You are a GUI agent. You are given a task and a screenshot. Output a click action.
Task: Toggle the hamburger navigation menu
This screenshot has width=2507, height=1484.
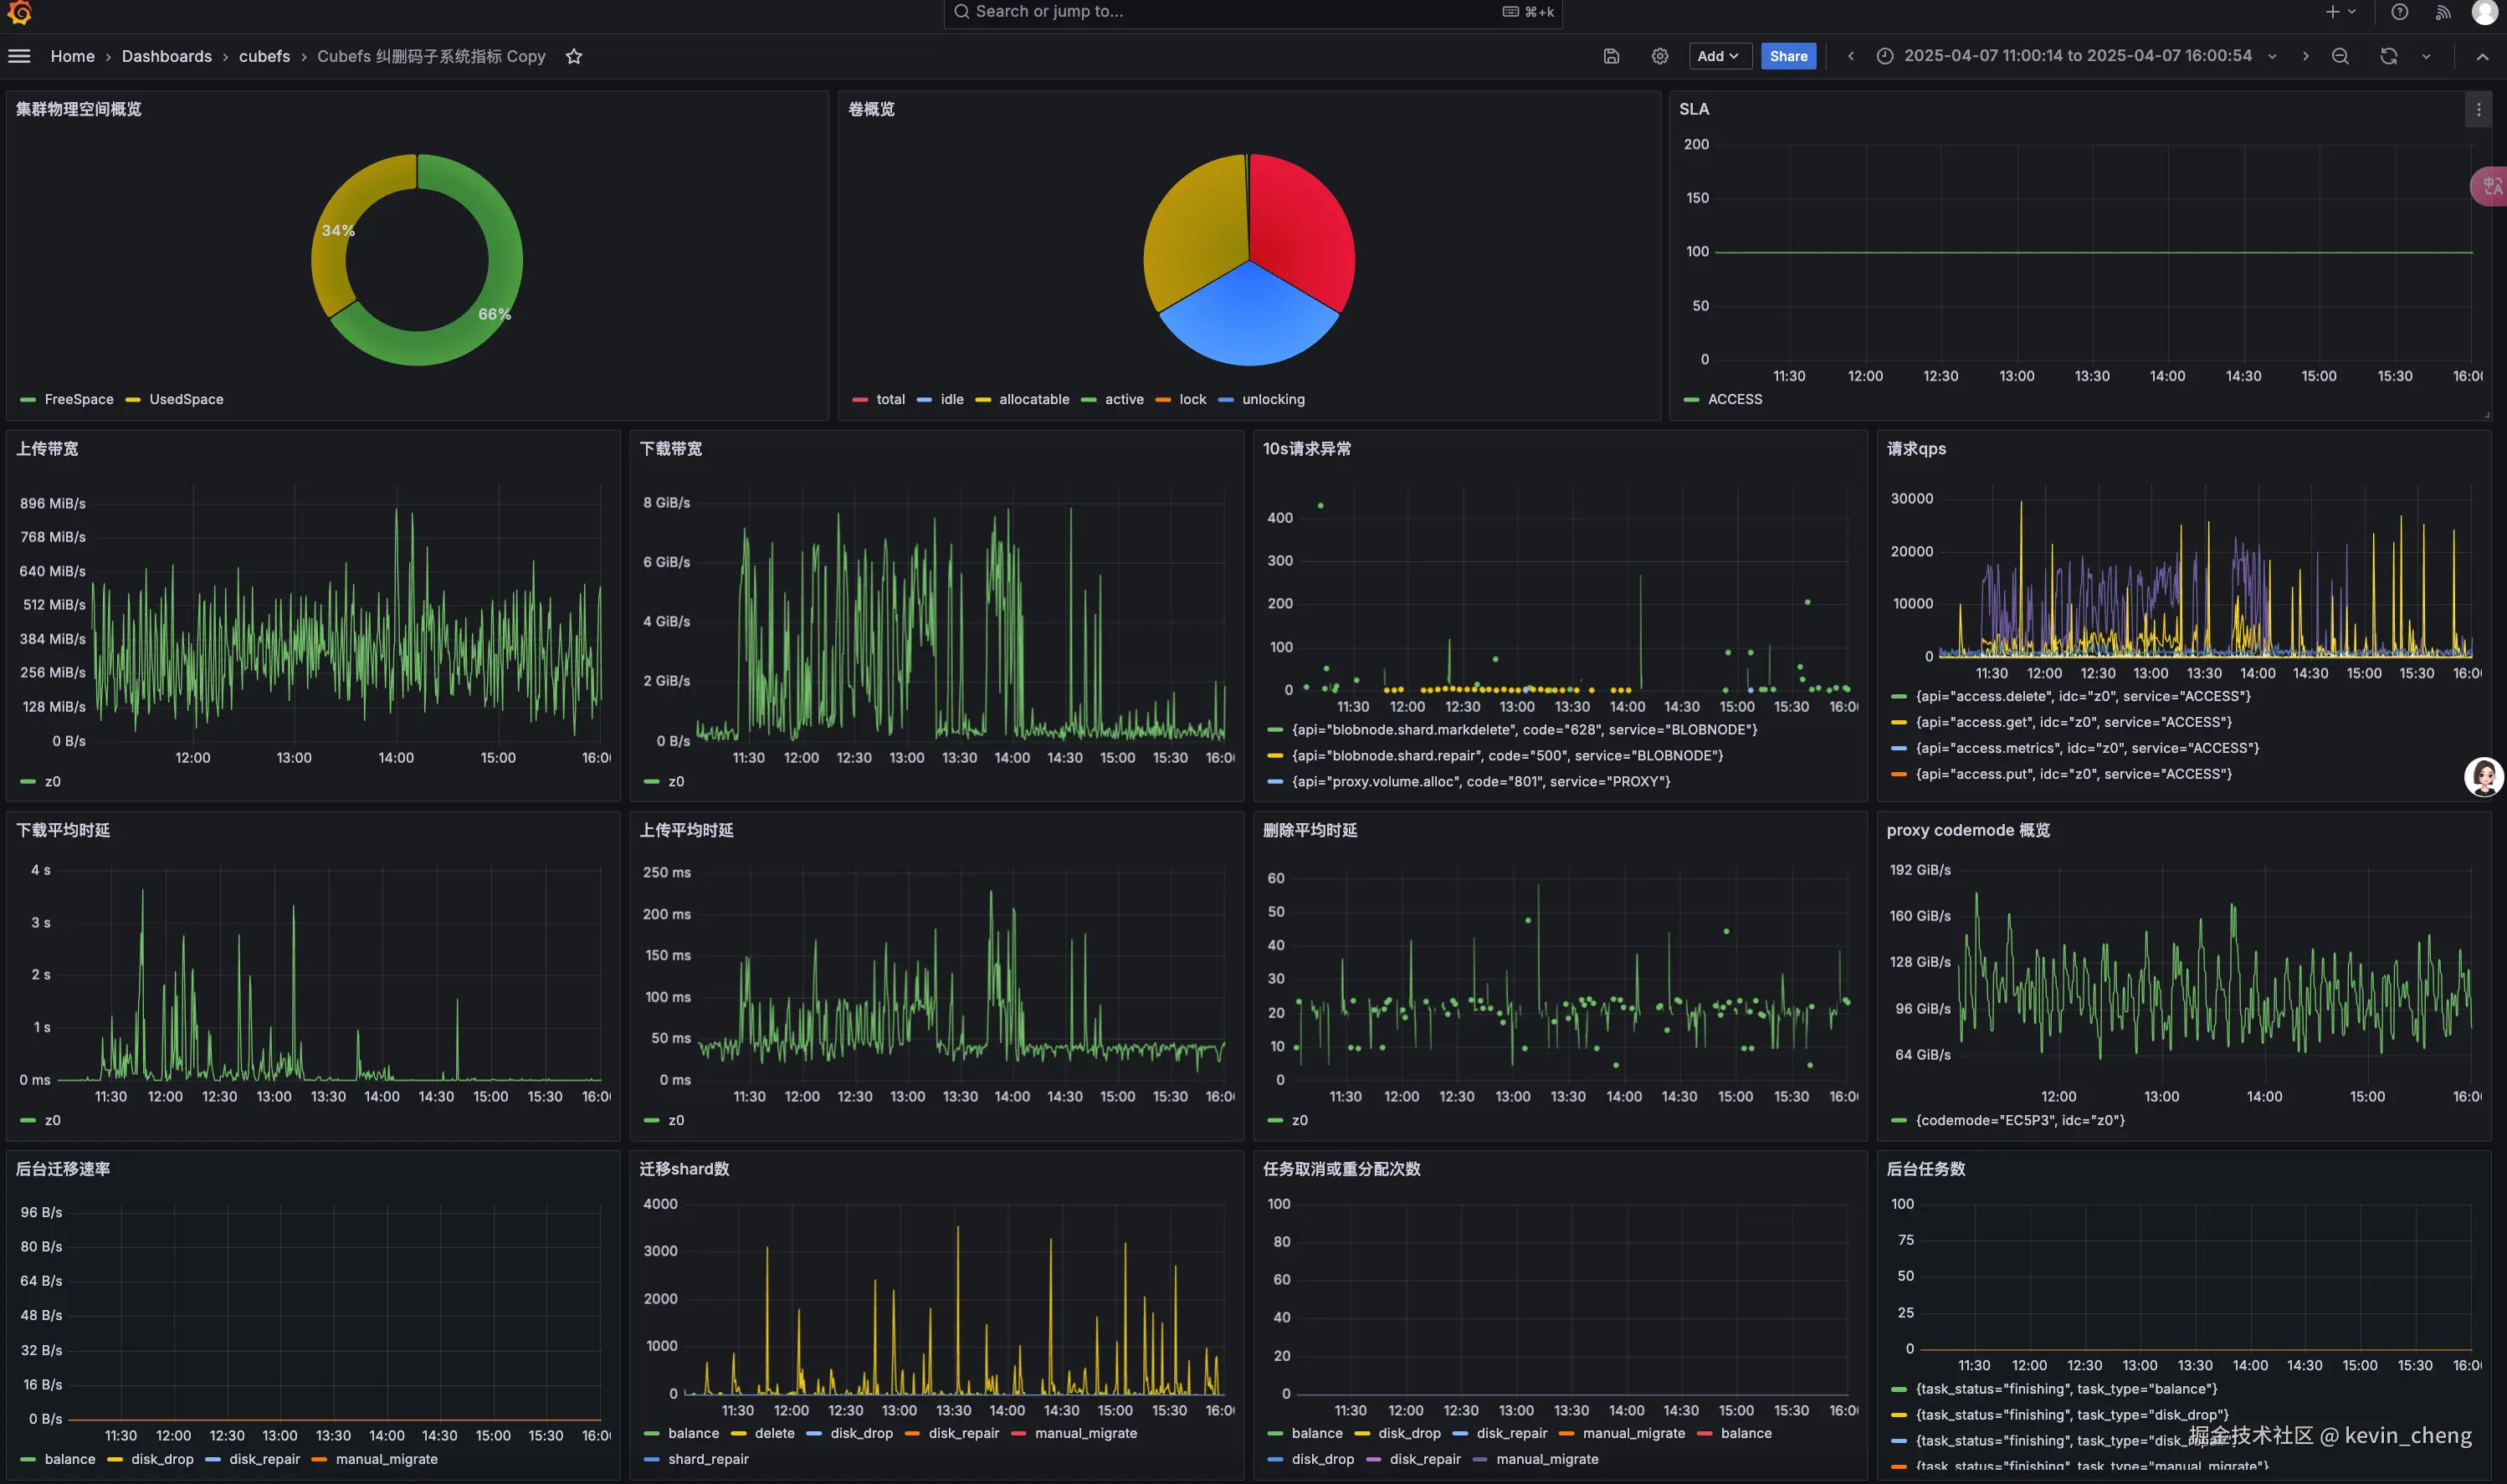click(x=19, y=56)
